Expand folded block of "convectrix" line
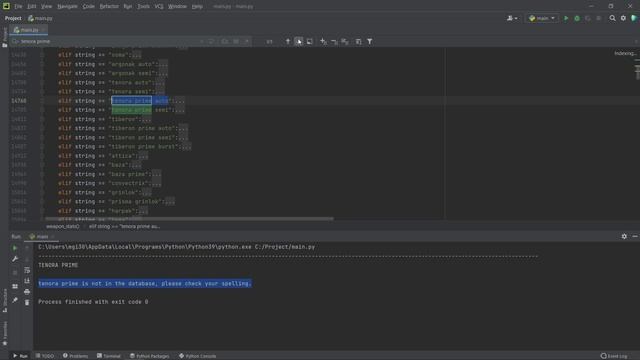Viewport: 640px width, 360px height. click(x=156, y=183)
